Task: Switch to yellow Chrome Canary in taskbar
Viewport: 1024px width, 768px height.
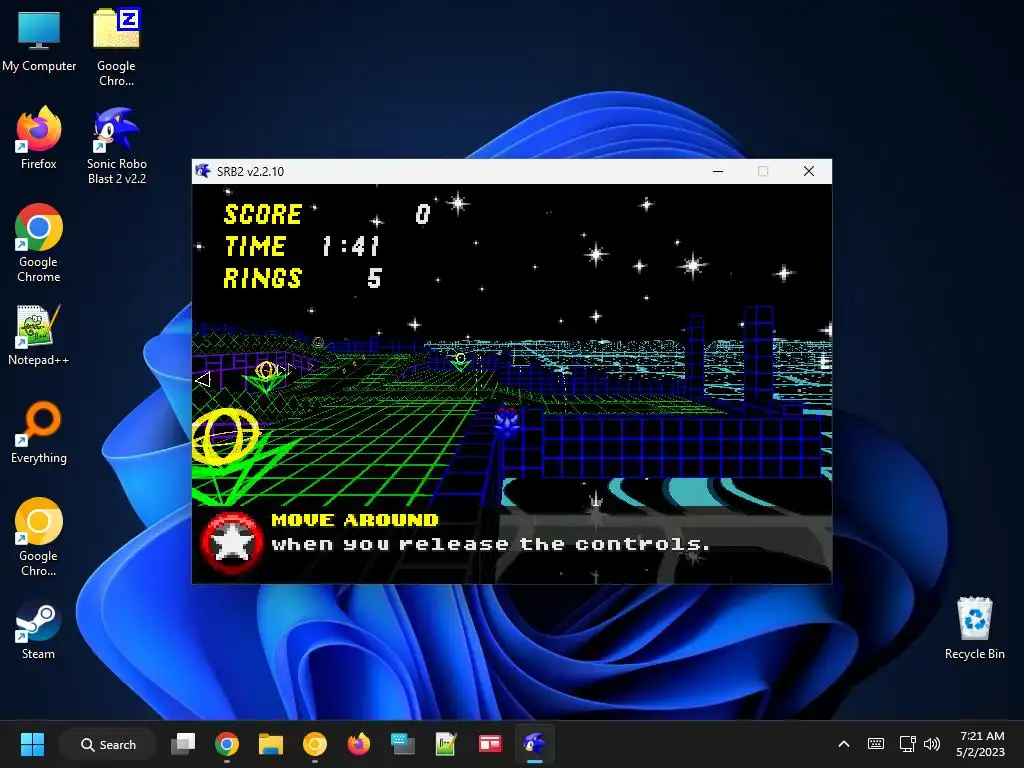Action: click(x=315, y=744)
